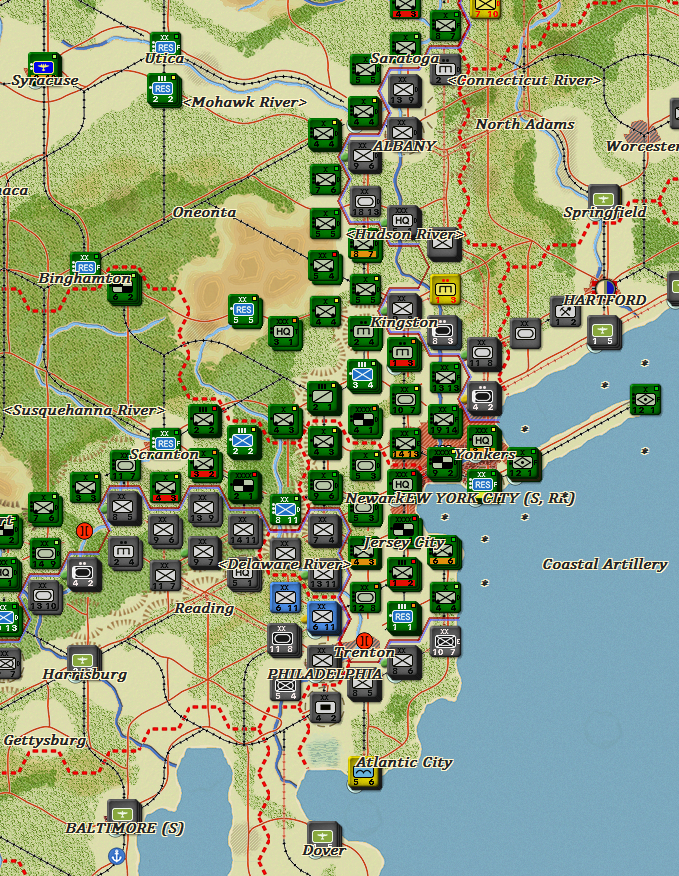The width and height of the screenshot is (679, 876).
Task: Select the RES 2-2 regiment near Mohawk River
Action: pos(163,89)
